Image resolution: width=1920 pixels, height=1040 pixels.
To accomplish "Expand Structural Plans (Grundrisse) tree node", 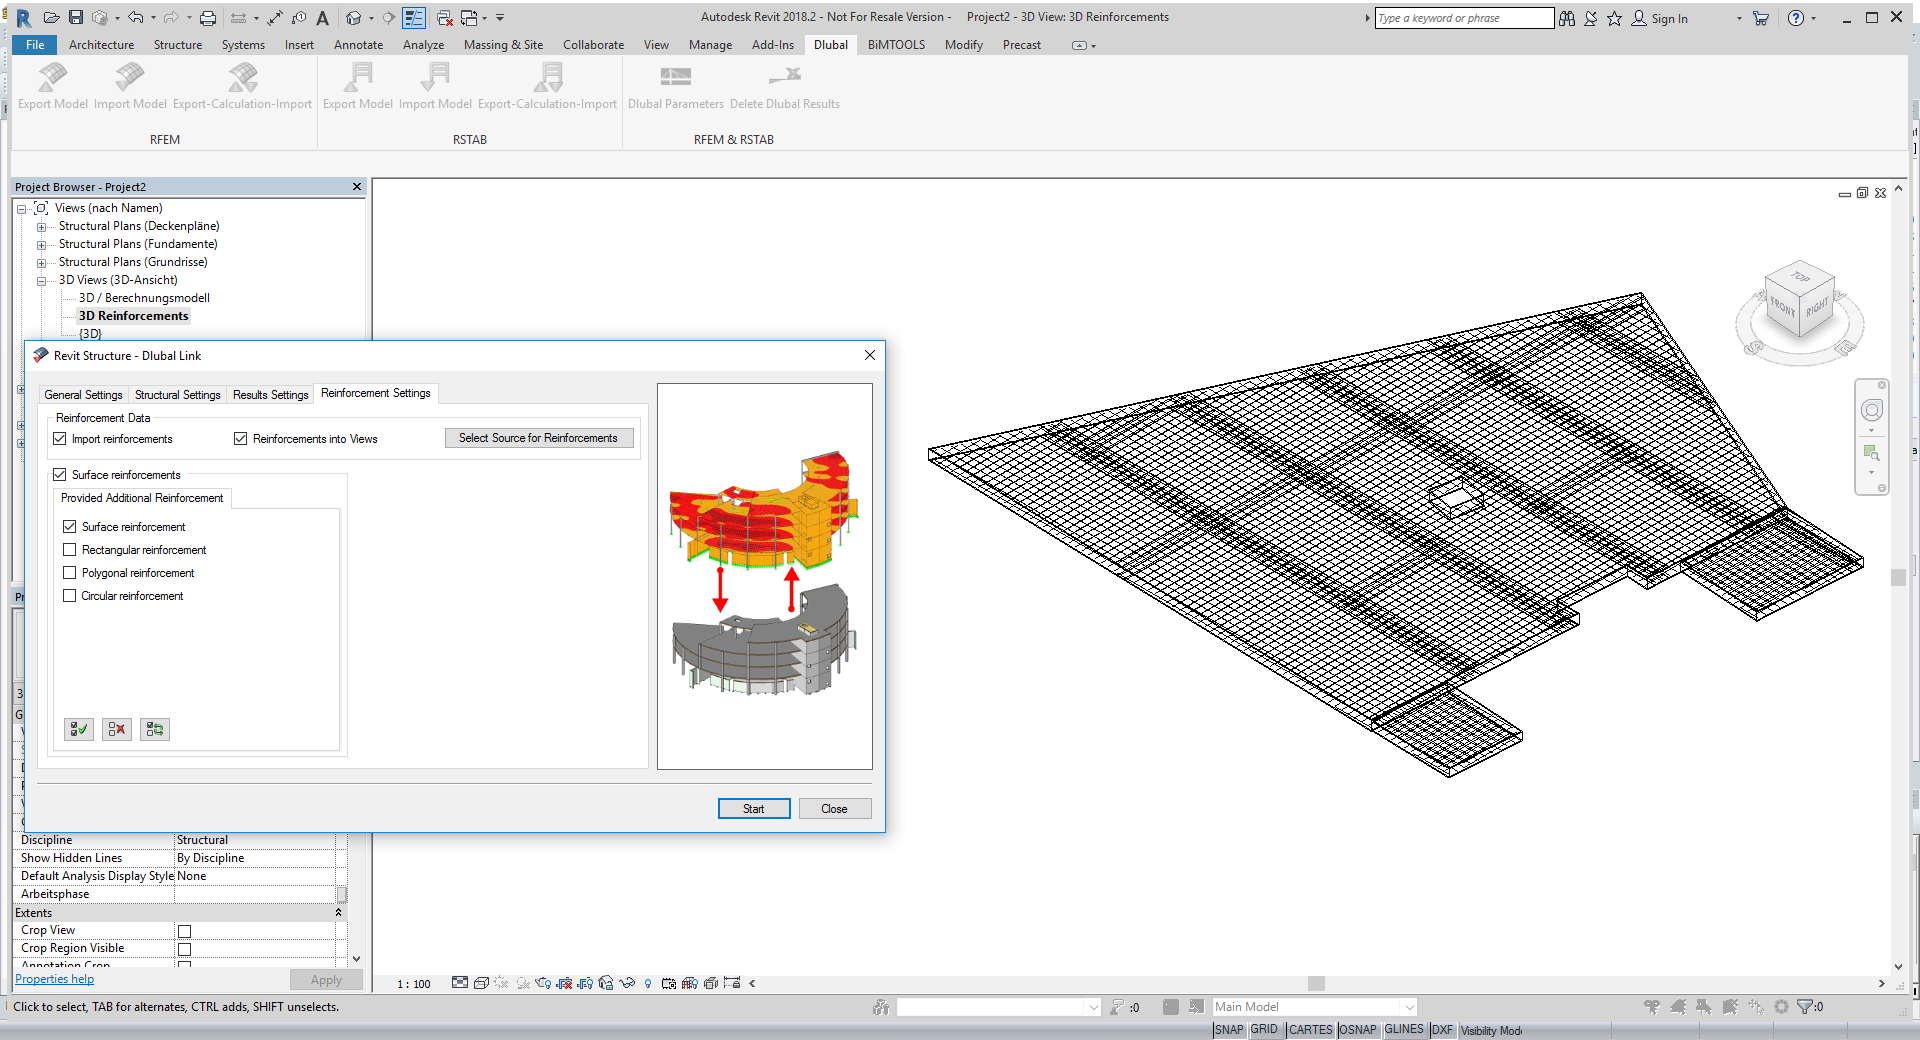I will coord(41,263).
